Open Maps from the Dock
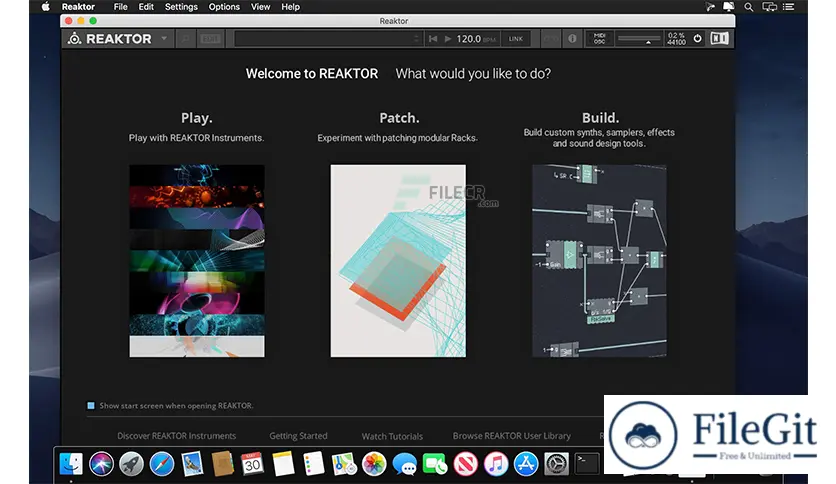Viewport: 836px width, 484px height. coord(344,464)
